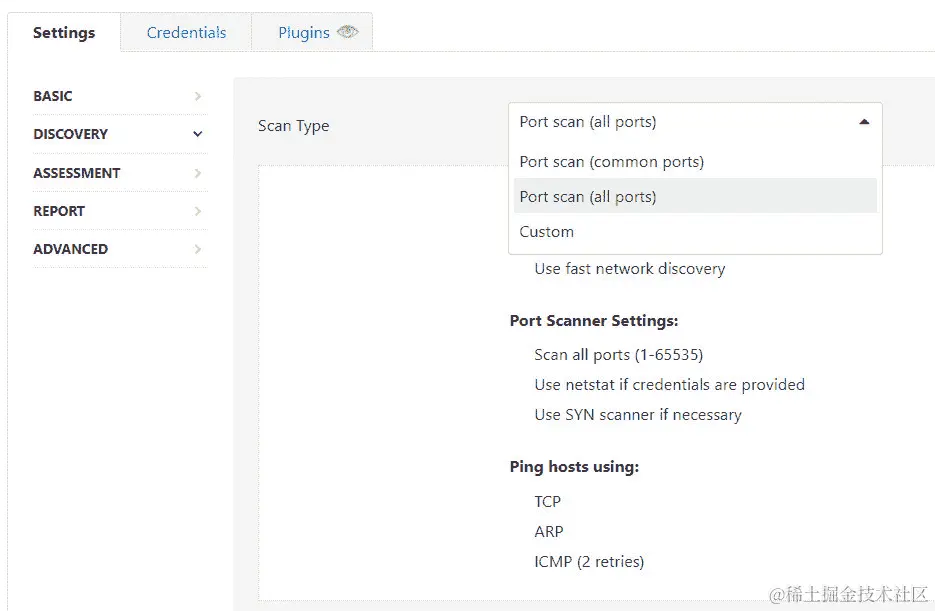
Task: Open the Plugins tab
Action: point(303,32)
